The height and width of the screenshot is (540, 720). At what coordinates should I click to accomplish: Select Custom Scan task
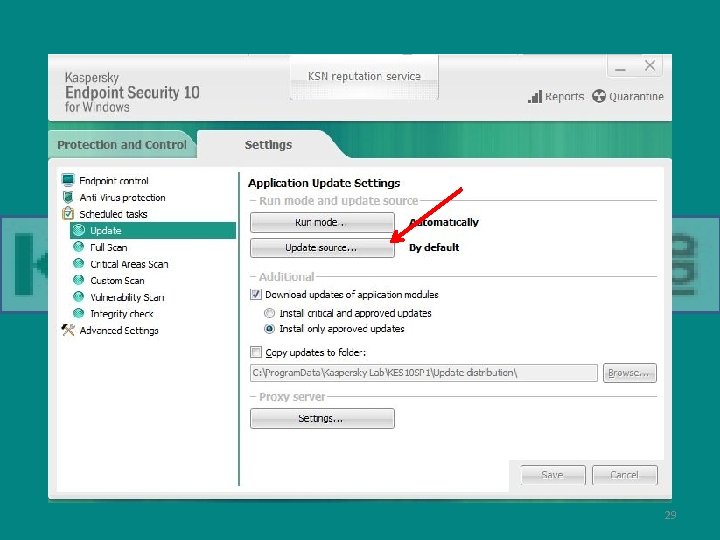(x=118, y=281)
